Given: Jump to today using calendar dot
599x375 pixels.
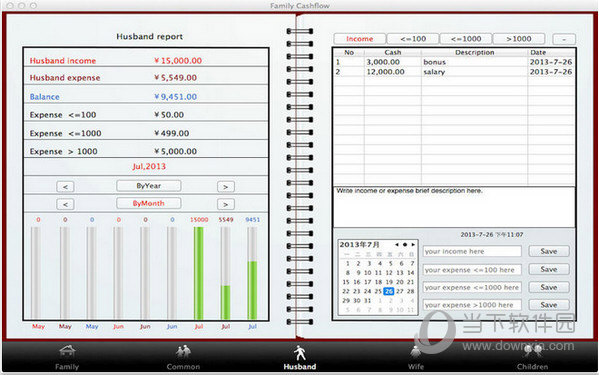Looking at the screenshot, I should point(405,244).
